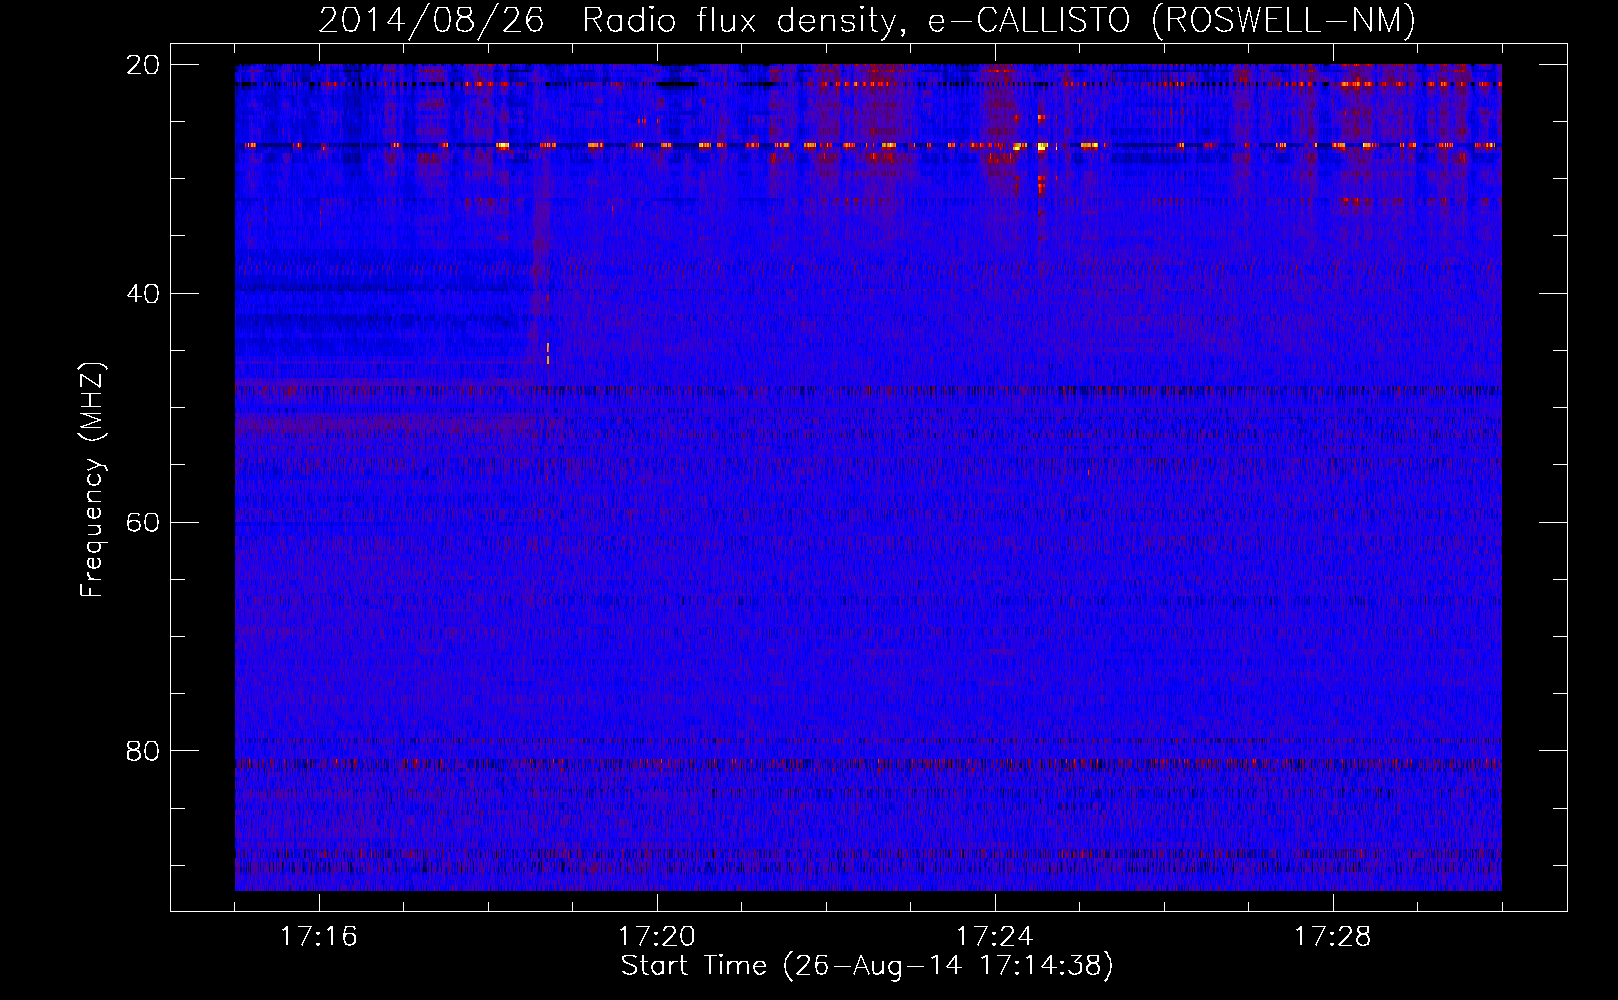Screen dimensions: 1618x1000
Task: Click the 'Frequency (MHZ)' axis label
Action: click(92, 480)
